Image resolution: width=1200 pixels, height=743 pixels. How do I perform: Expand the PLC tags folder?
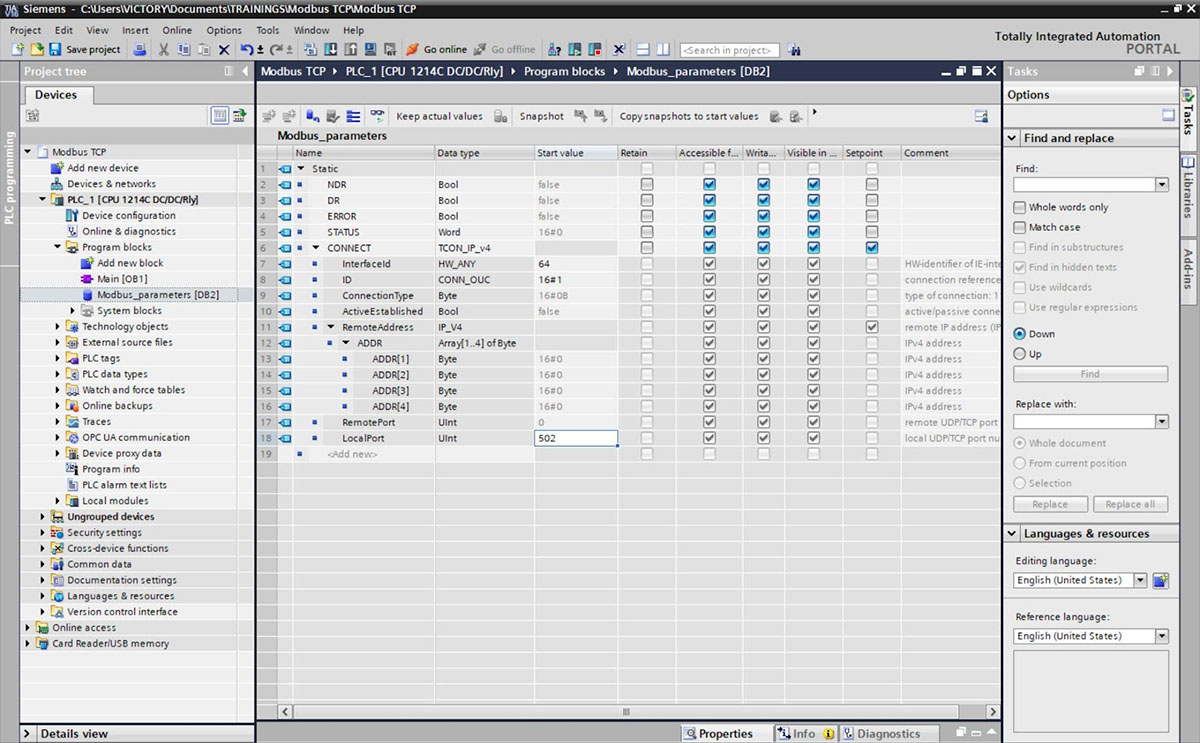point(58,358)
